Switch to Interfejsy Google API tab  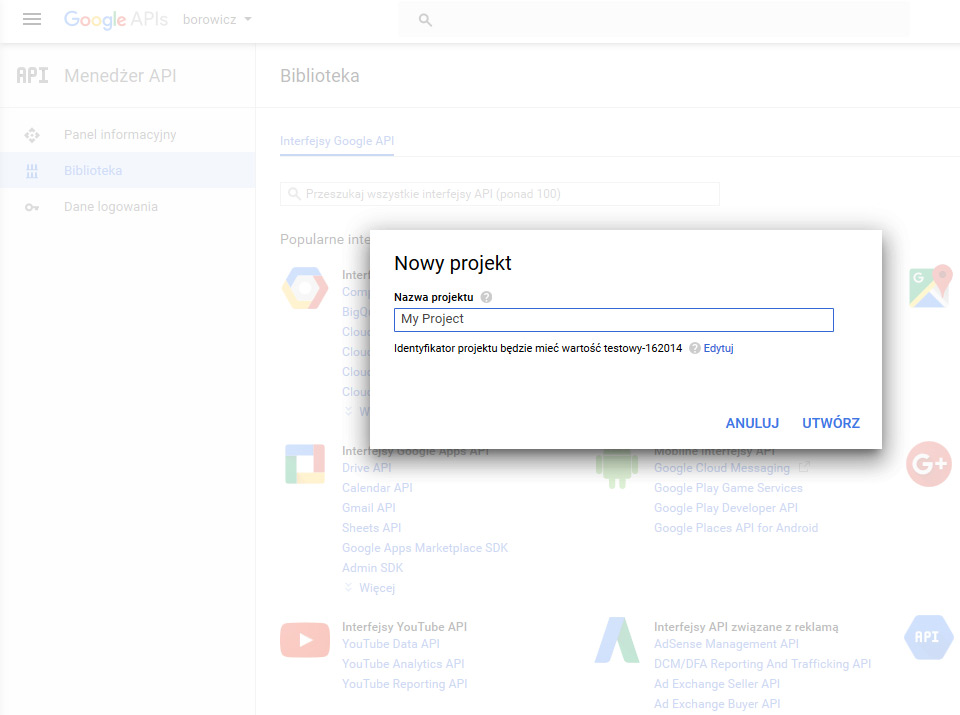337,141
